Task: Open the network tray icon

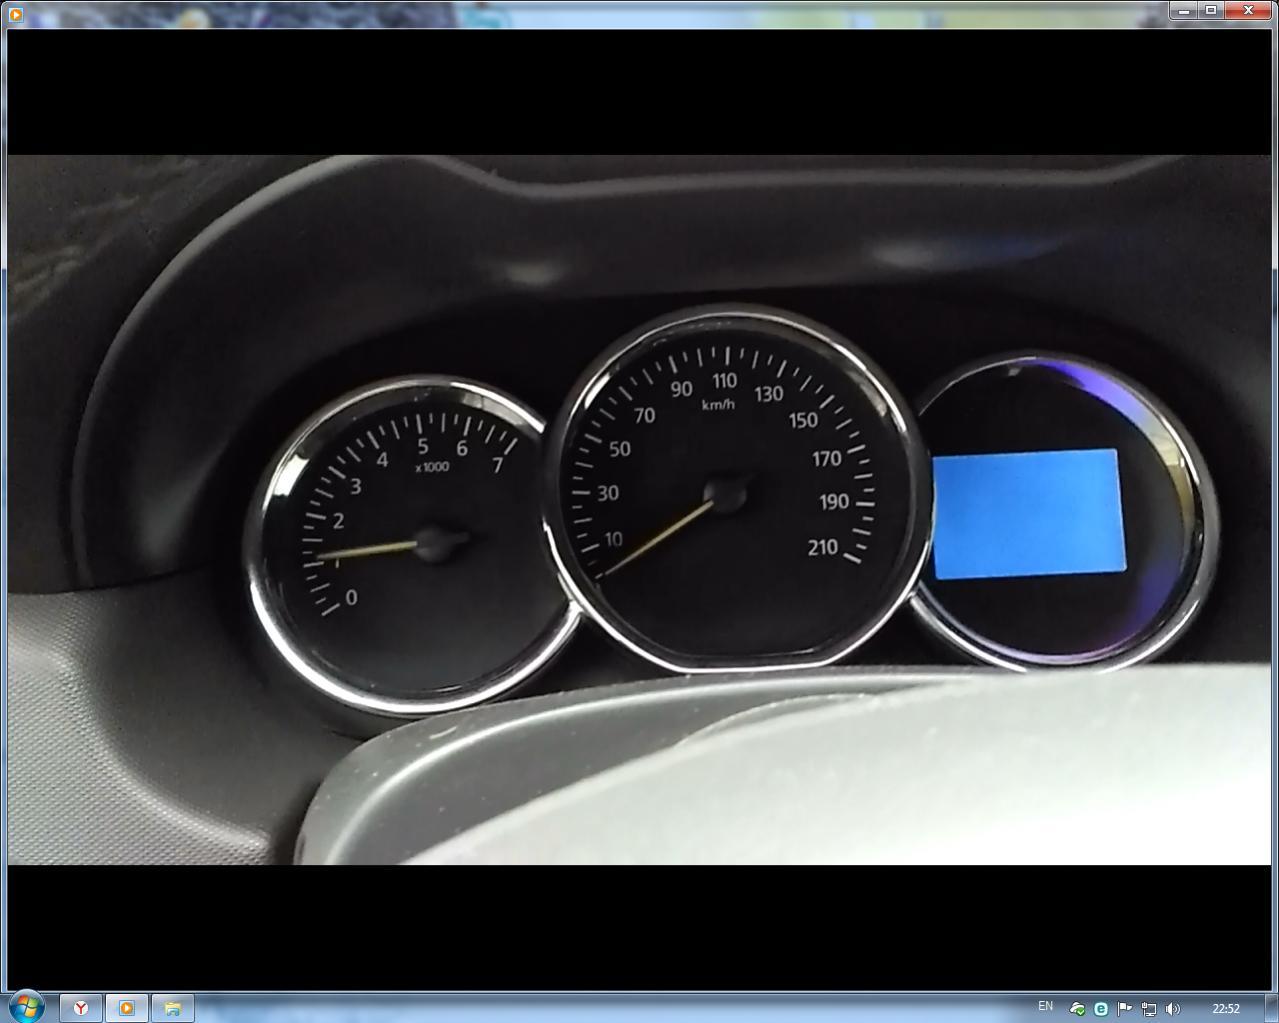Action: (x=1149, y=1009)
